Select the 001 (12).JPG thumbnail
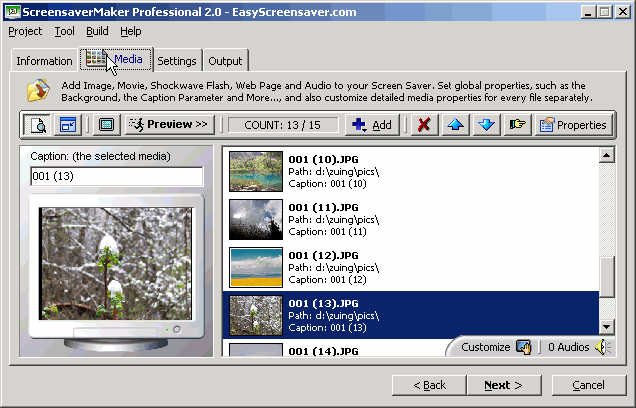The image size is (636, 408). (x=256, y=267)
